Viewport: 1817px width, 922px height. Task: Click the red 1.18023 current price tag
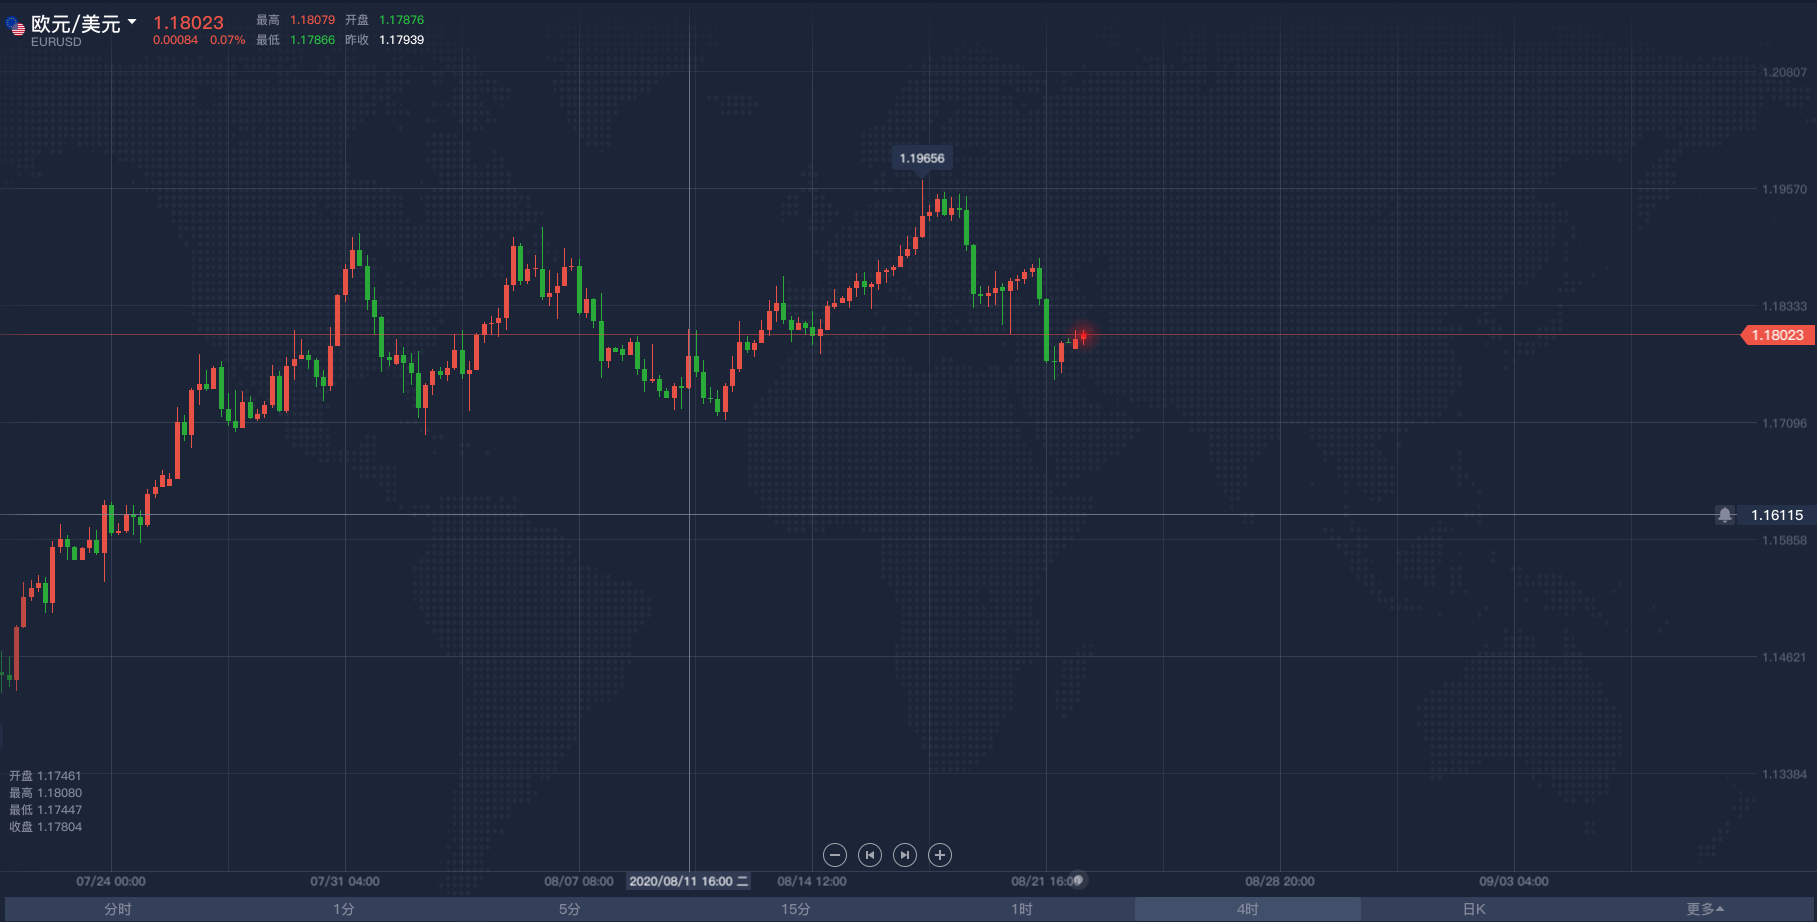click(1777, 335)
